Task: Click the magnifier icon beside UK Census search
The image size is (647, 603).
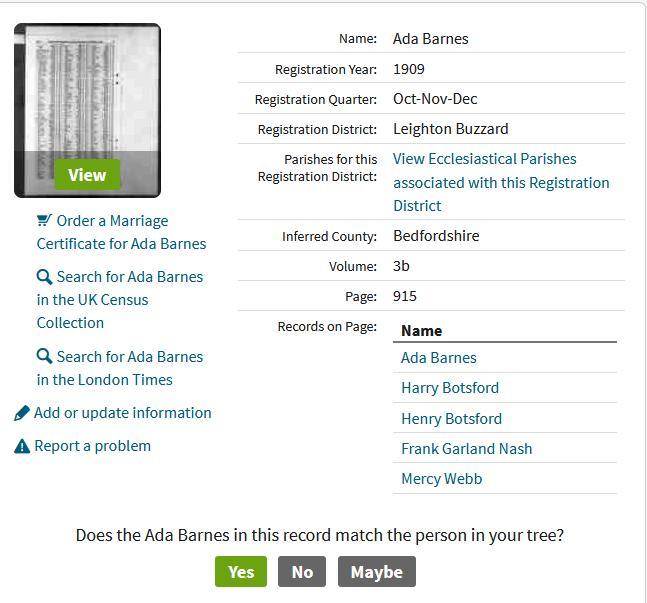Action: [x=44, y=277]
